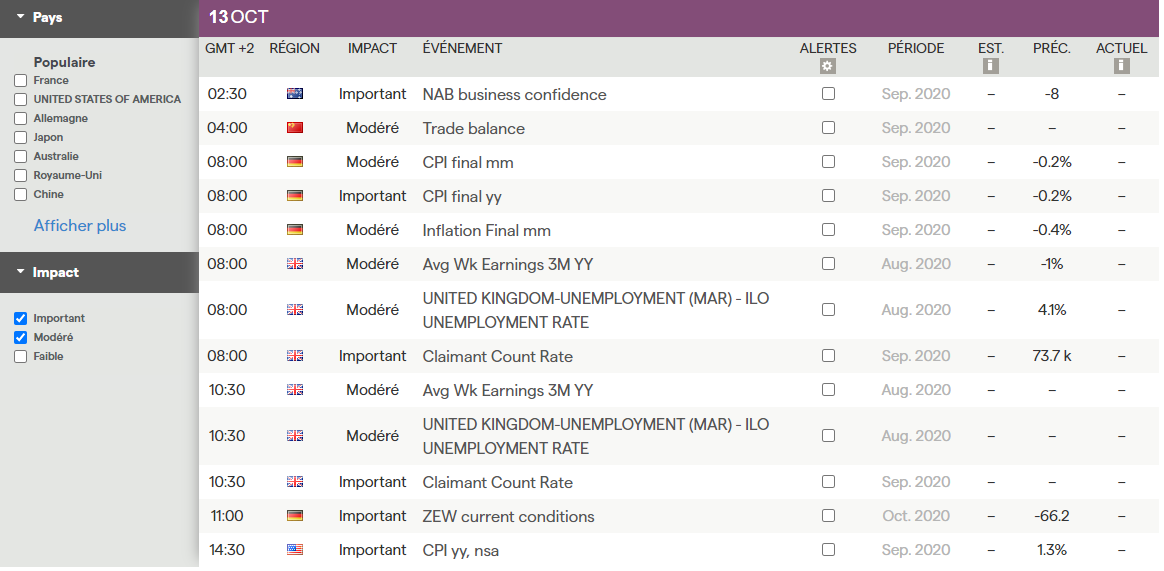Viewport: 1164px width, 571px height.
Task: Click the info icon under EST. column
Action: (991, 67)
